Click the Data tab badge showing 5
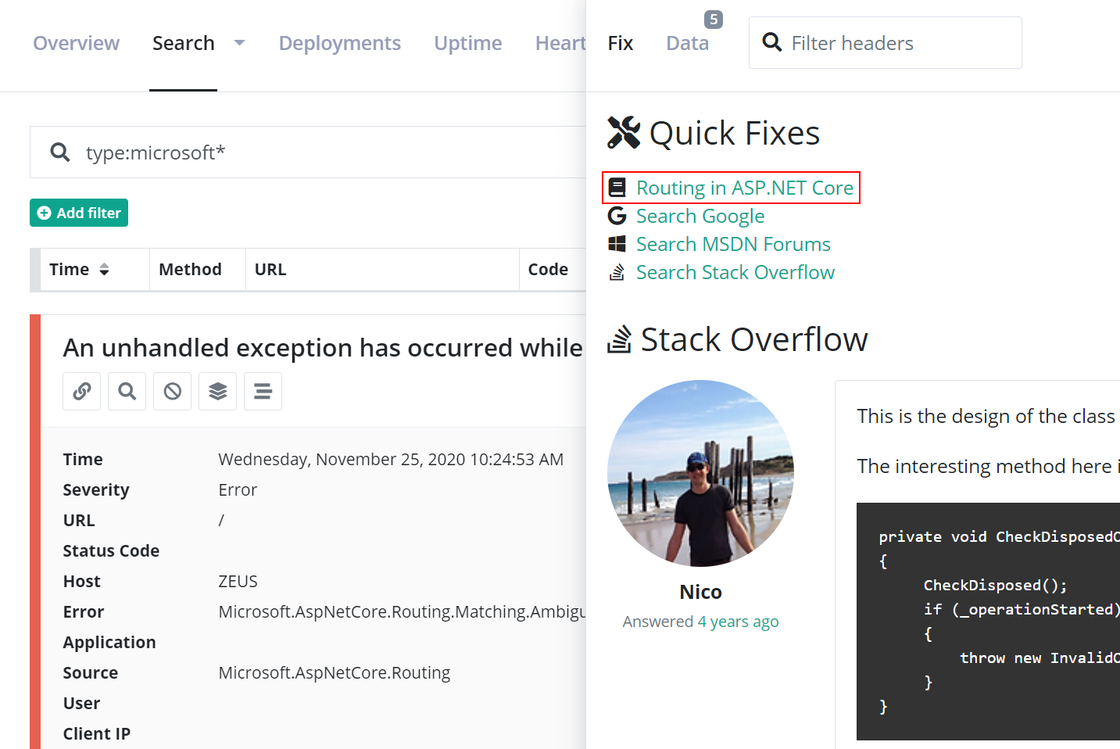The height and width of the screenshot is (749, 1120). coord(713,19)
